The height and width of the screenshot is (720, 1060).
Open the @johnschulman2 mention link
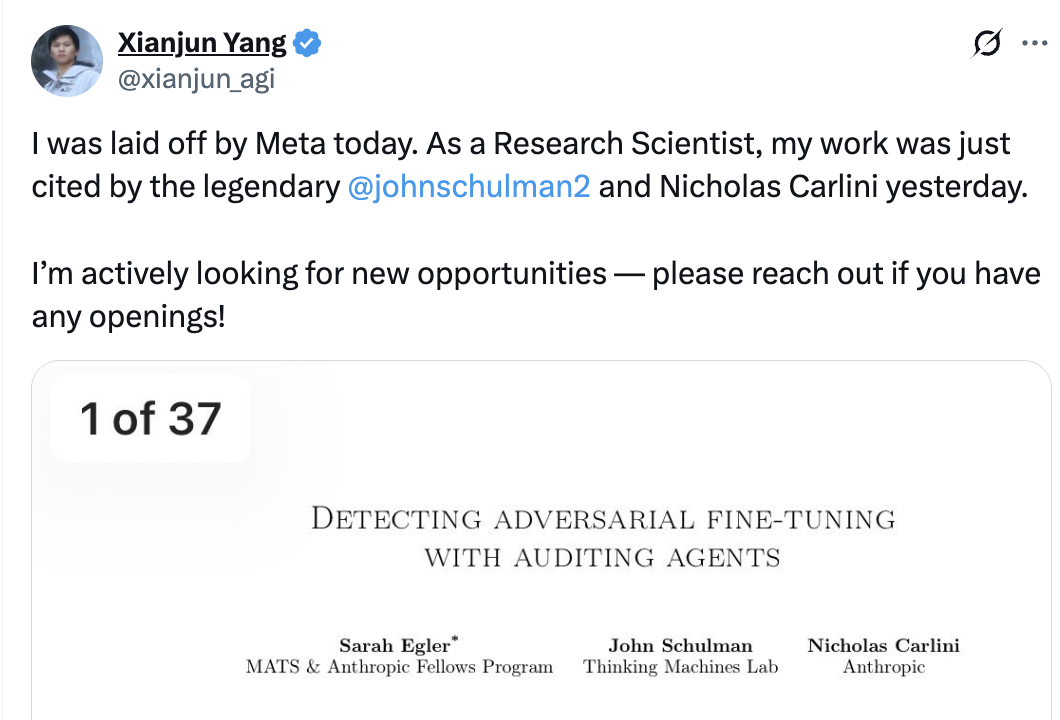[x=468, y=187]
